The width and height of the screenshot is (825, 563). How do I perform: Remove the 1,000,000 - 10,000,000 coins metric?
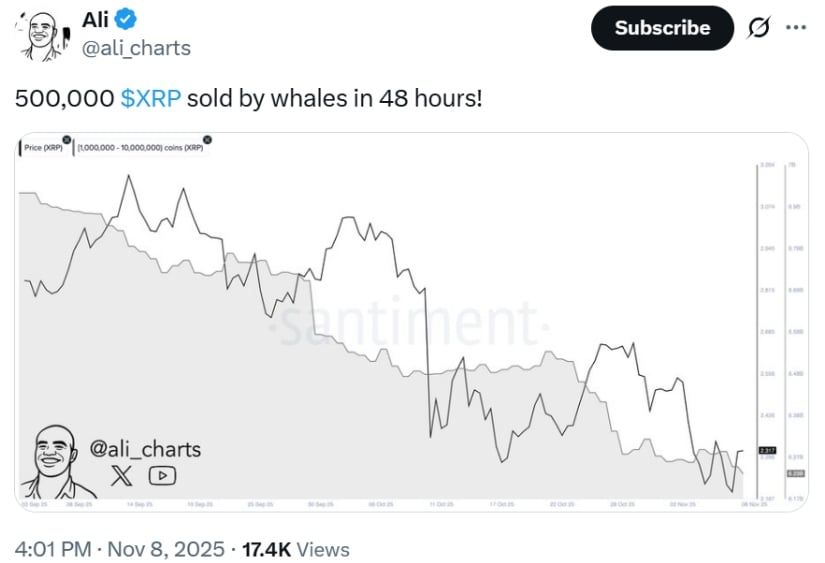207,139
